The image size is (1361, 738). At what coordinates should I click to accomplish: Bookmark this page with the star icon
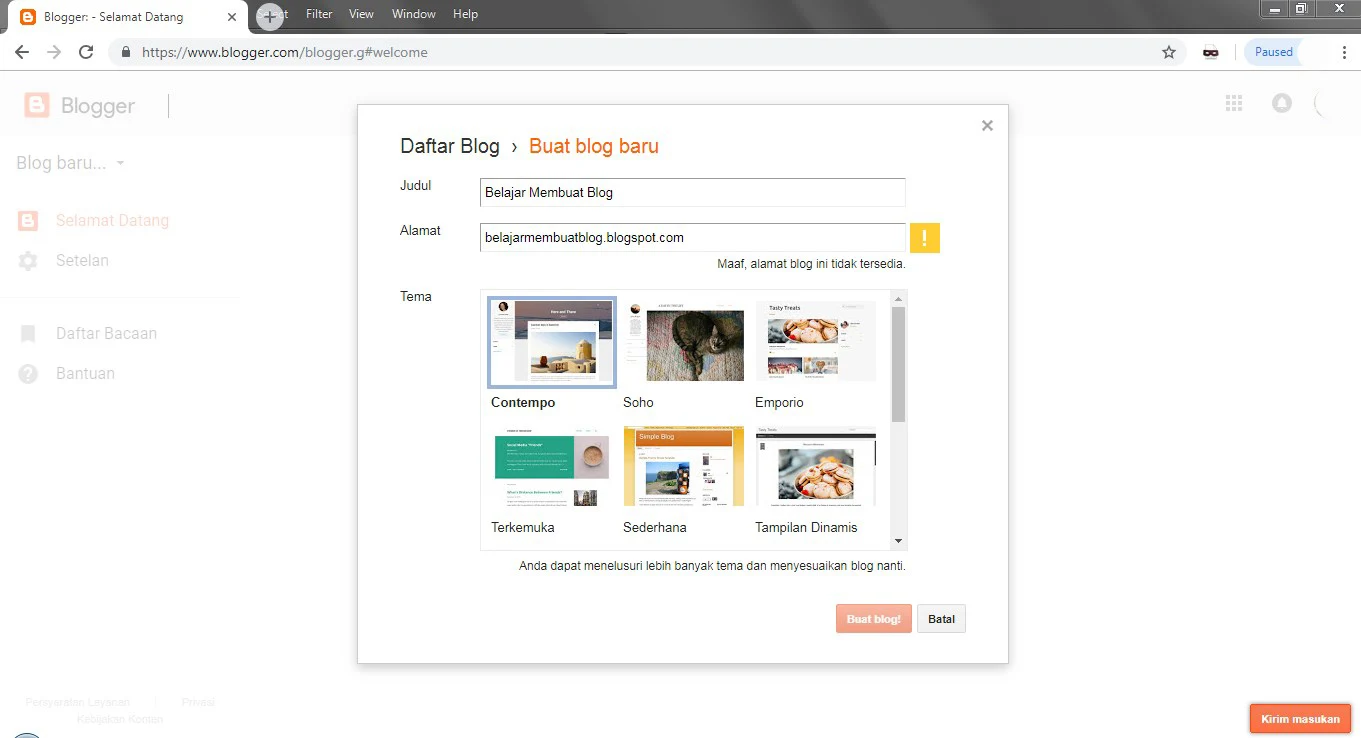click(1169, 52)
